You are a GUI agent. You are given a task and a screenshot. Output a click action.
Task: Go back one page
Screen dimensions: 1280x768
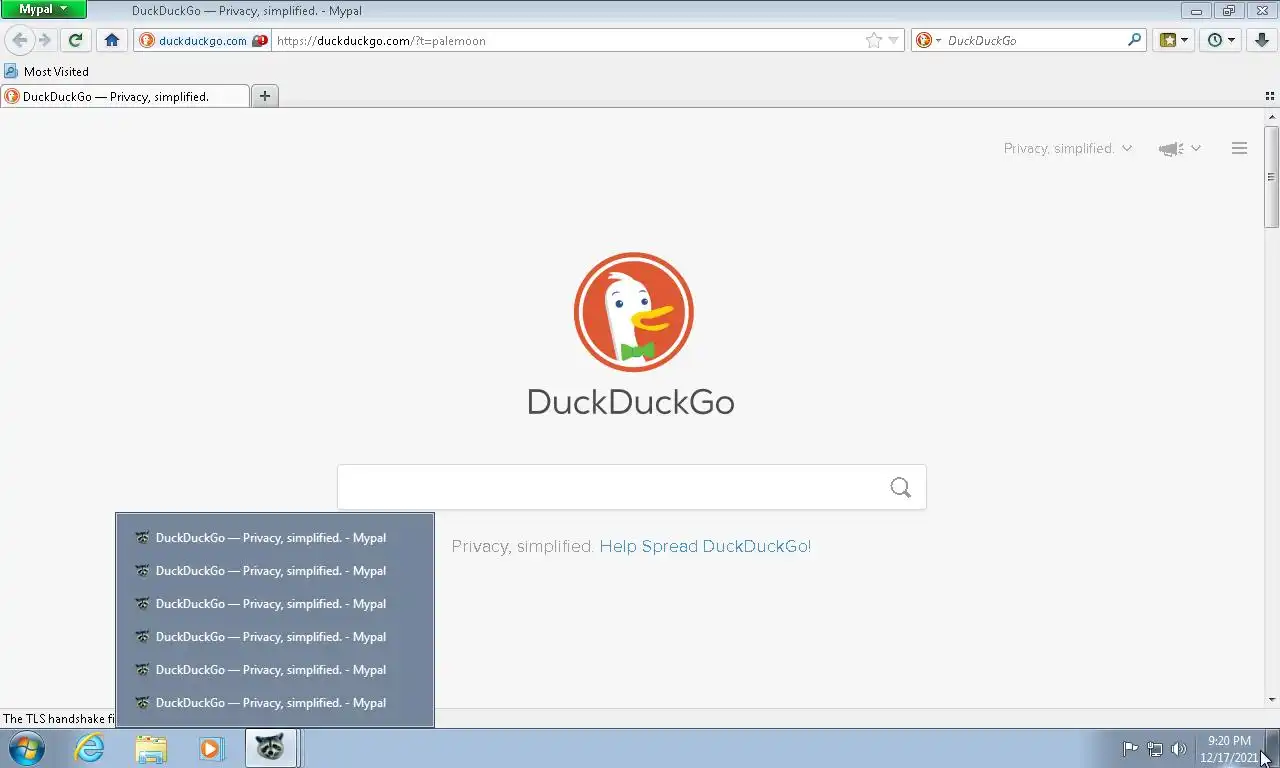pos(19,40)
